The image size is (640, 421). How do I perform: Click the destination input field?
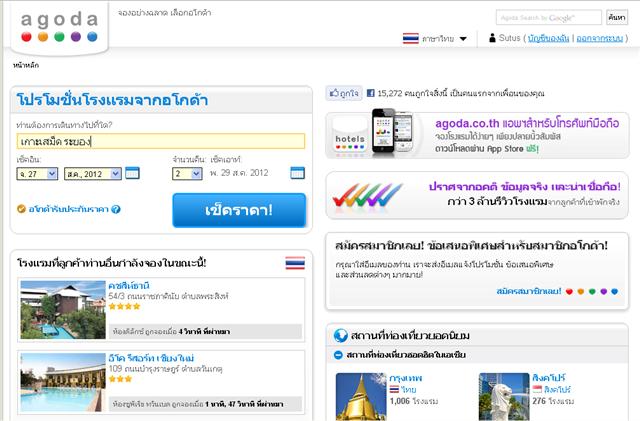click(x=161, y=141)
